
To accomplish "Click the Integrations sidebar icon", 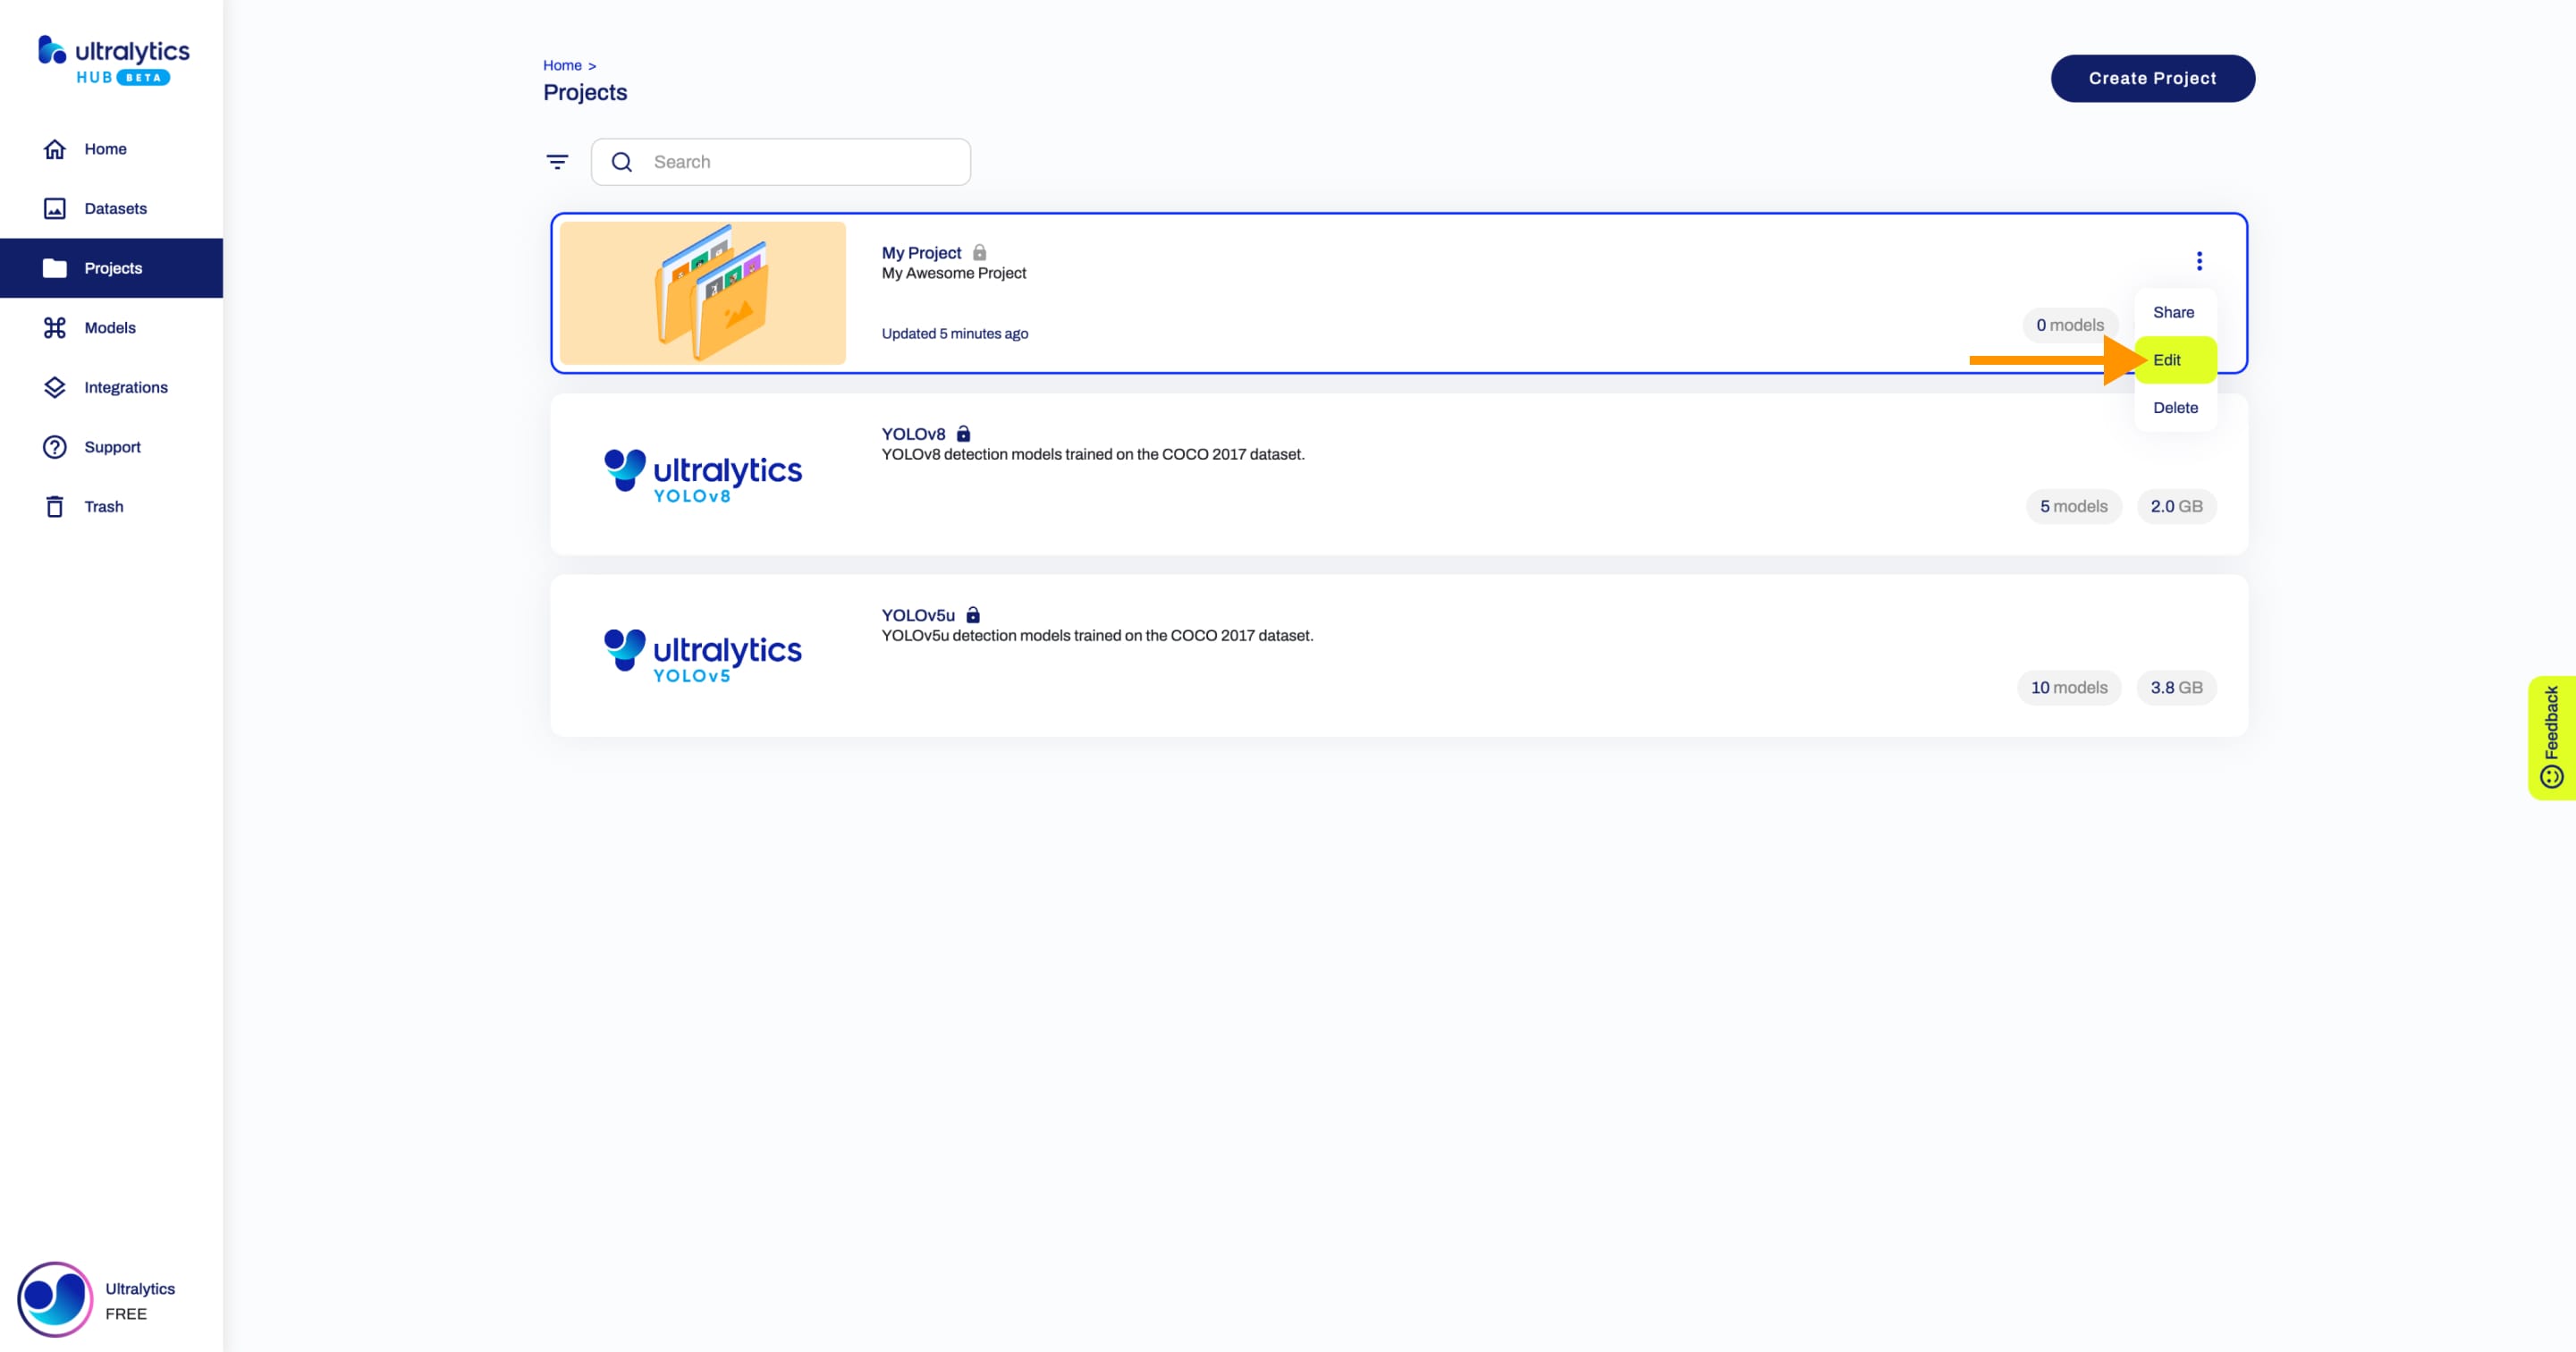I will [x=55, y=386].
